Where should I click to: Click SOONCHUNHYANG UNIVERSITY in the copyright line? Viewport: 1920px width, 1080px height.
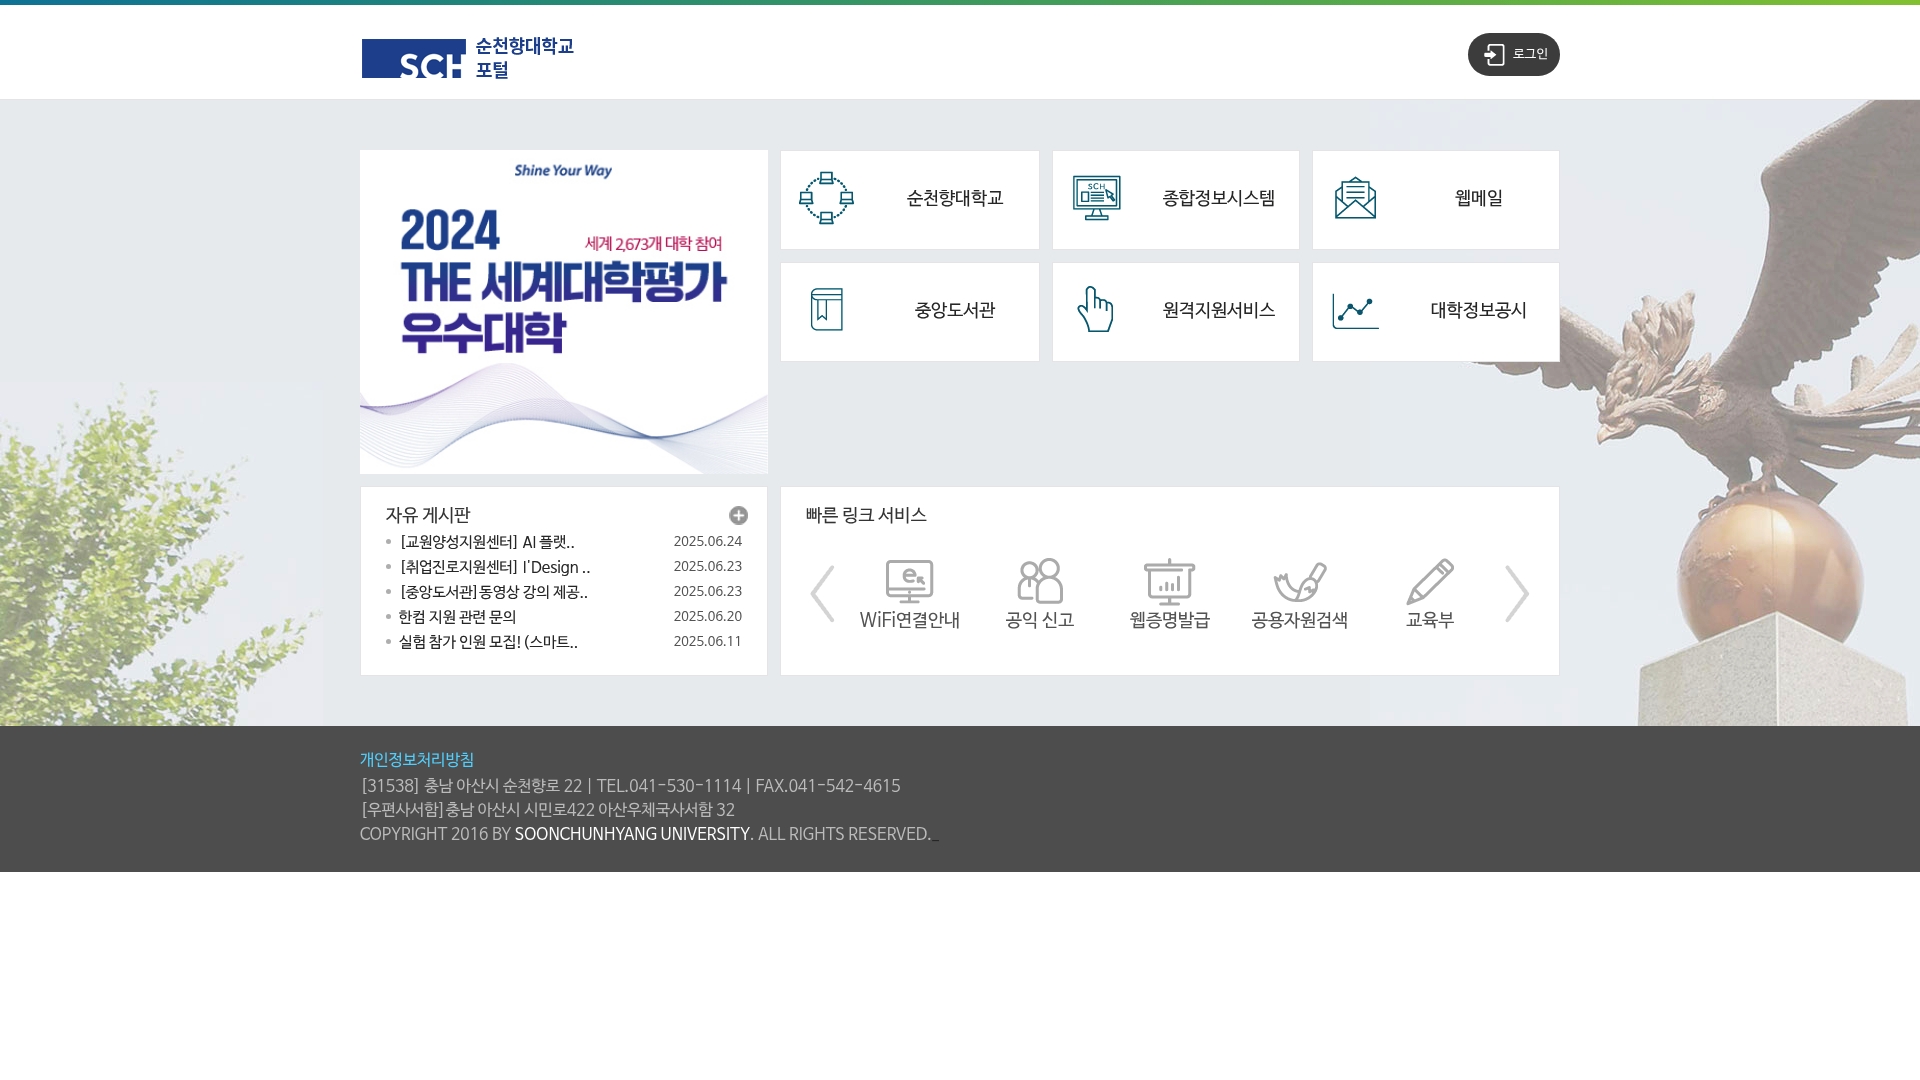tap(632, 834)
